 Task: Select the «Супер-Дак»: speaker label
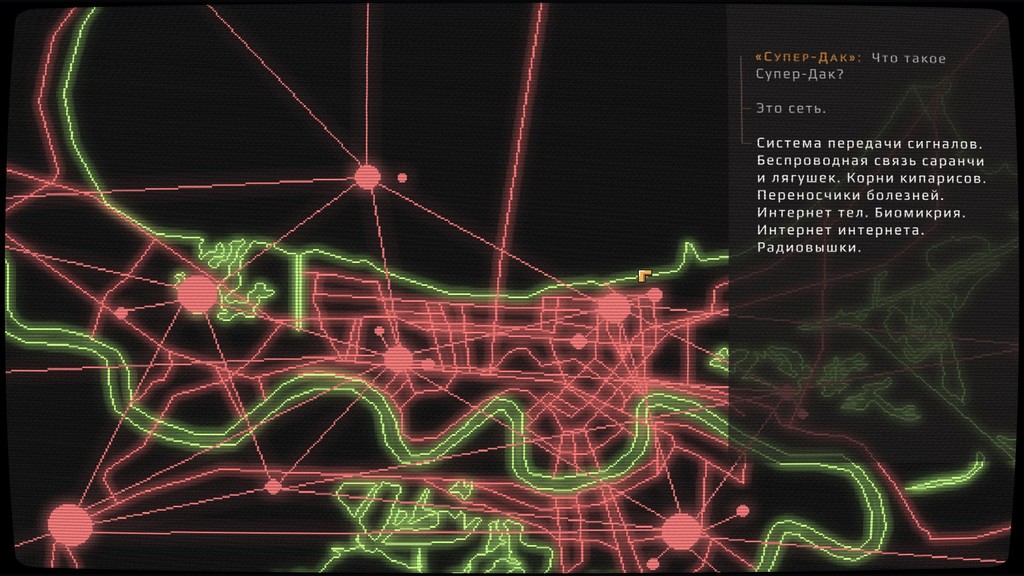808,58
